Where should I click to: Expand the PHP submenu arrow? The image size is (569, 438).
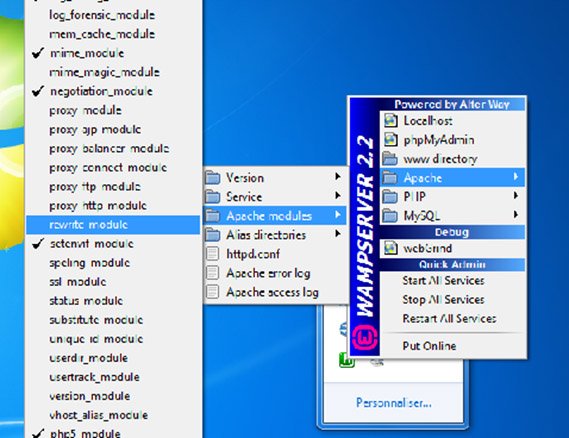[x=516, y=196]
